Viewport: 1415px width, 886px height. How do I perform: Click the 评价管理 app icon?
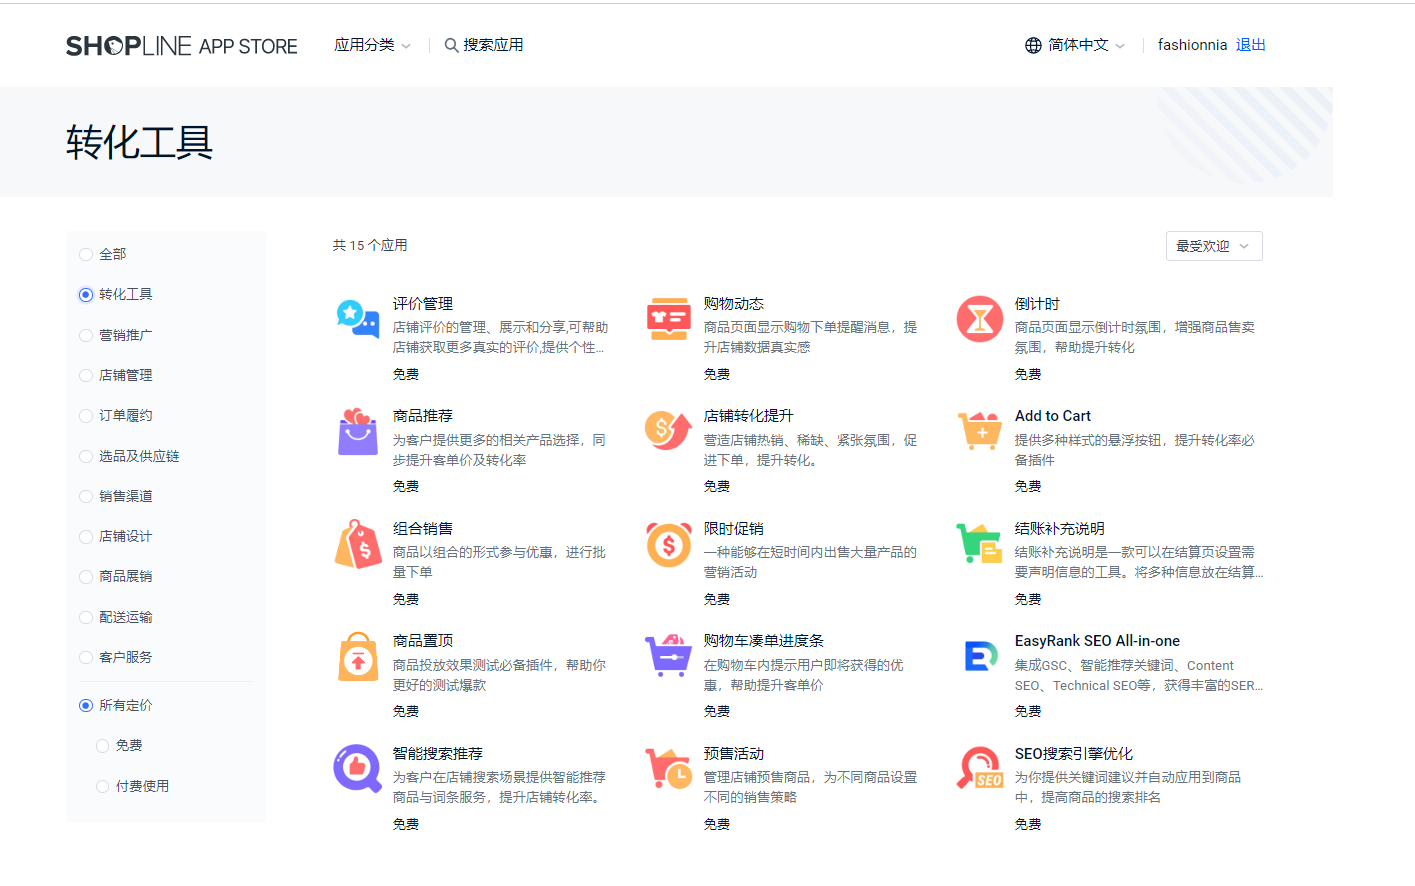pyautogui.click(x=358, y=320)
